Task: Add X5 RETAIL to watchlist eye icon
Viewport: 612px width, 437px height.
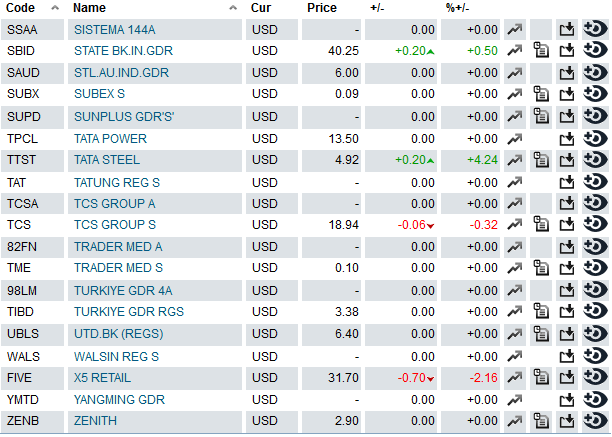Action: click(x=595, y=377)
